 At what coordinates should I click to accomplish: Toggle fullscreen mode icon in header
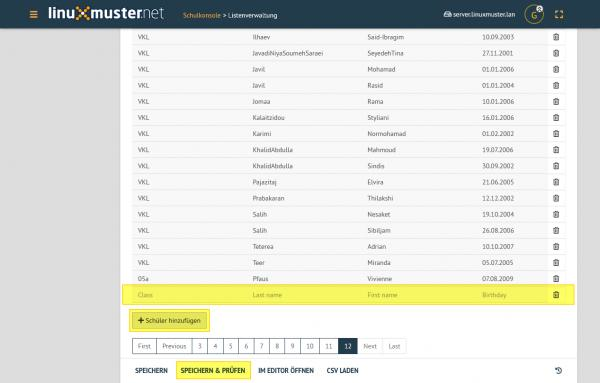pyautogui.click(x=559, y=15)
